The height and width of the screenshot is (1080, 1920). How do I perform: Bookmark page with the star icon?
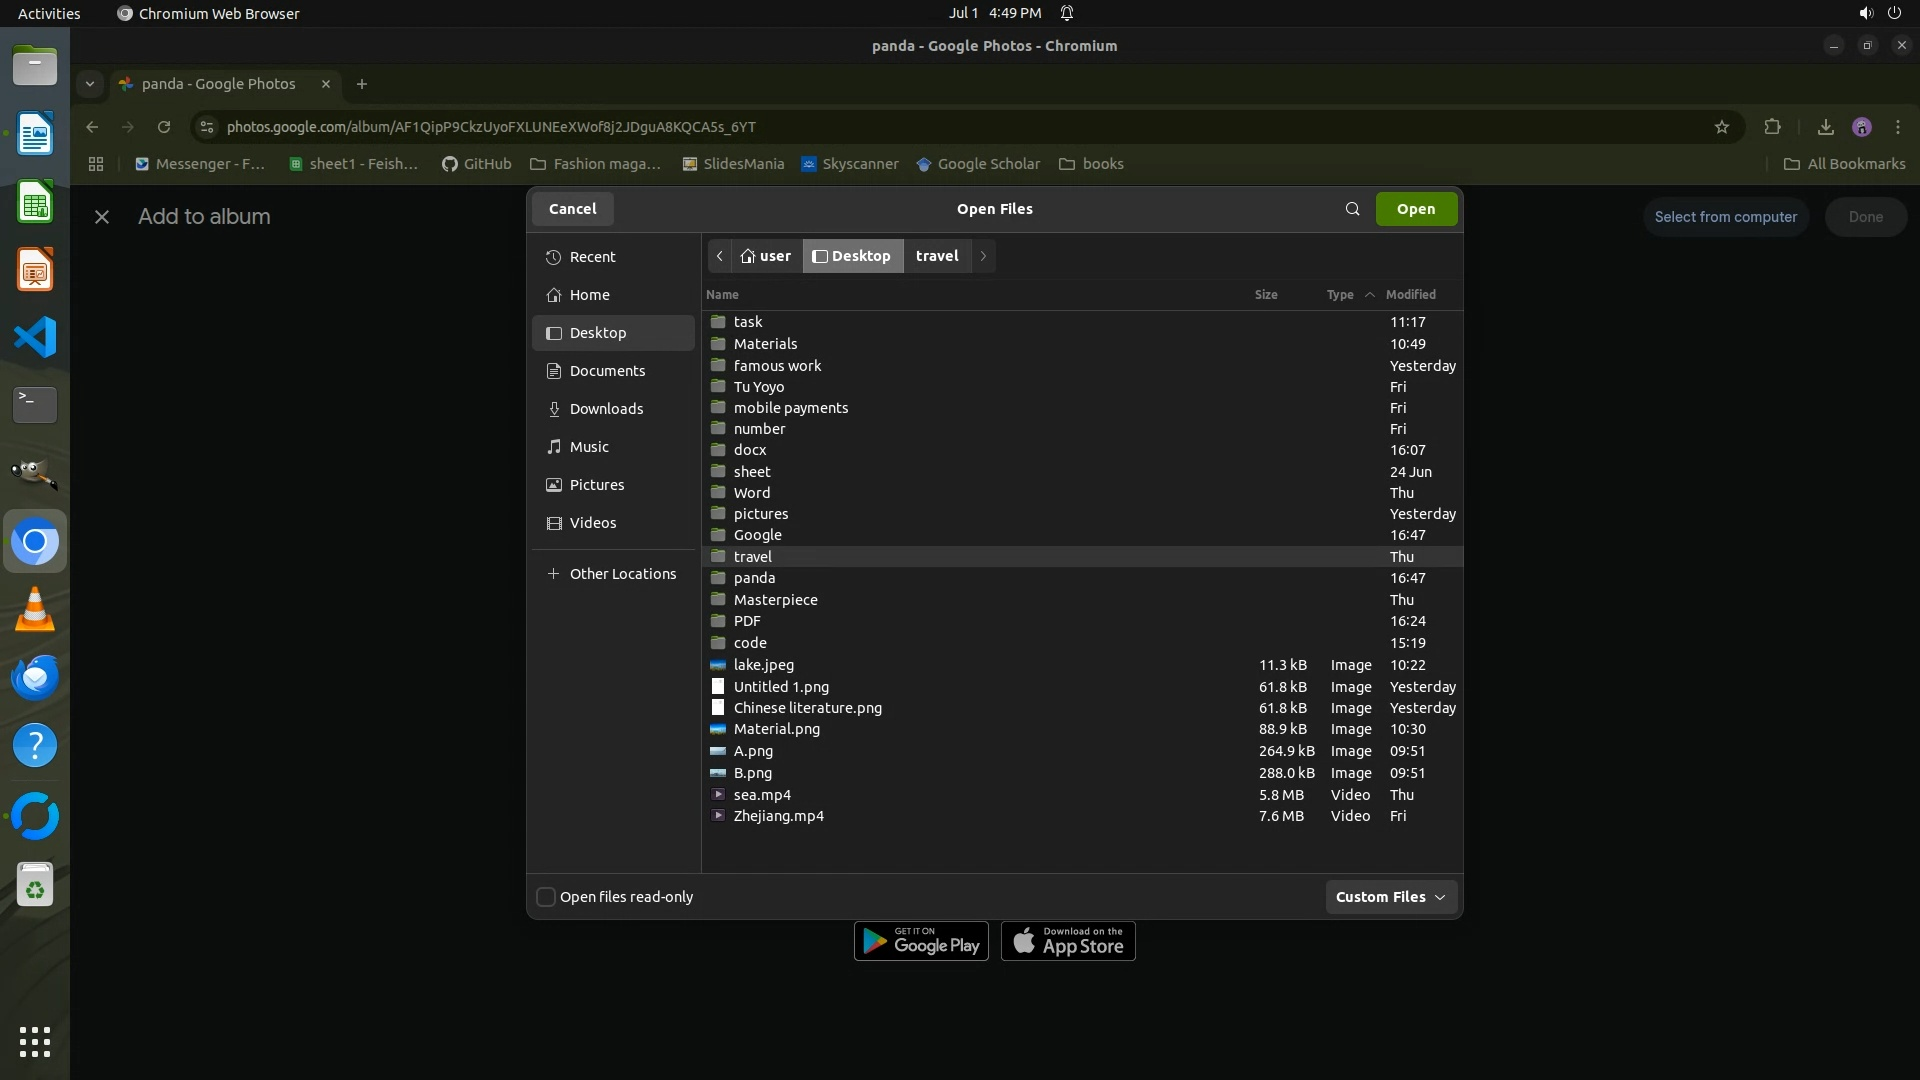(x=1721, y=127)
